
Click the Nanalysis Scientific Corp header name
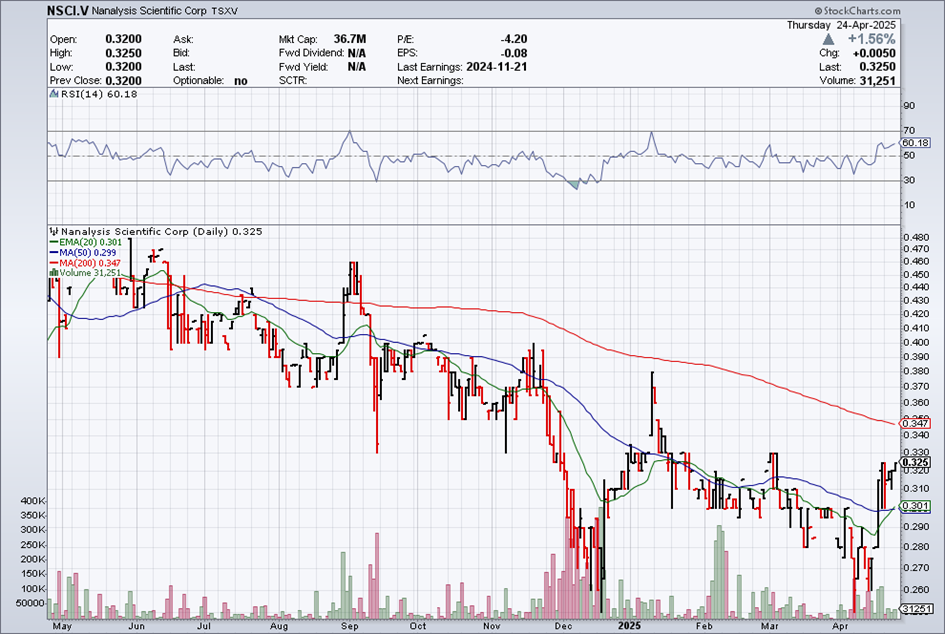tap(149, 11)
